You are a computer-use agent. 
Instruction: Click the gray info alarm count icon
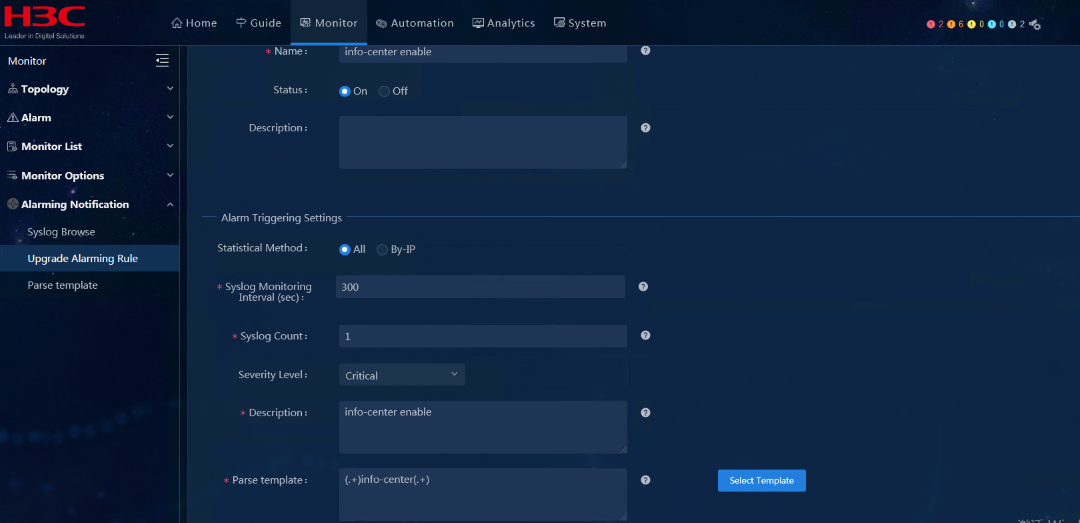coord(1011,24)
